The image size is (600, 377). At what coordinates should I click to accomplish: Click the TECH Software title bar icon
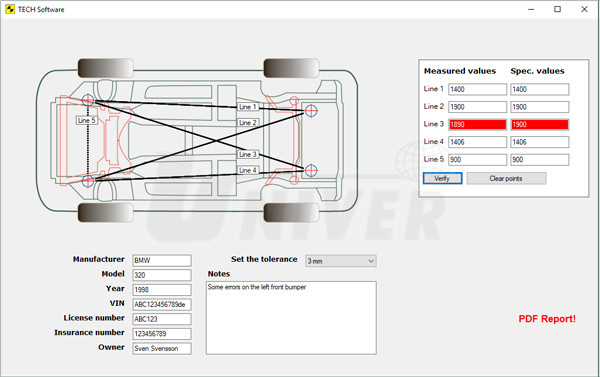(x=10, y=9)
